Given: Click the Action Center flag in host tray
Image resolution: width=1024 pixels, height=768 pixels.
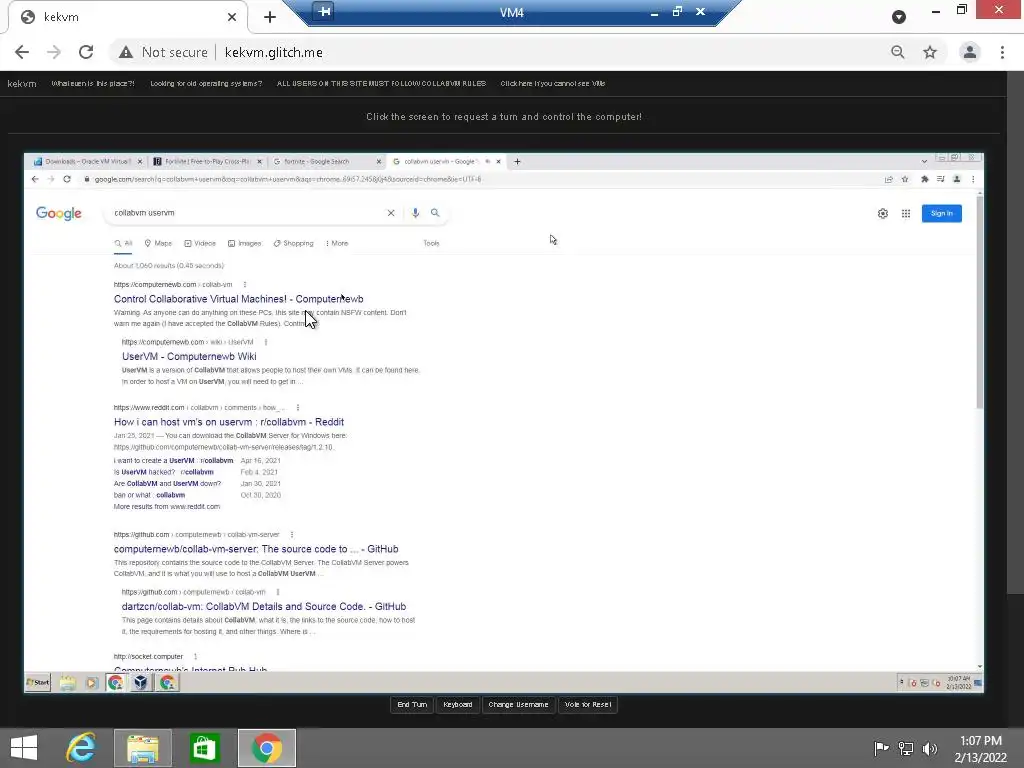Looking at the screenshot, I should (881, 748).
